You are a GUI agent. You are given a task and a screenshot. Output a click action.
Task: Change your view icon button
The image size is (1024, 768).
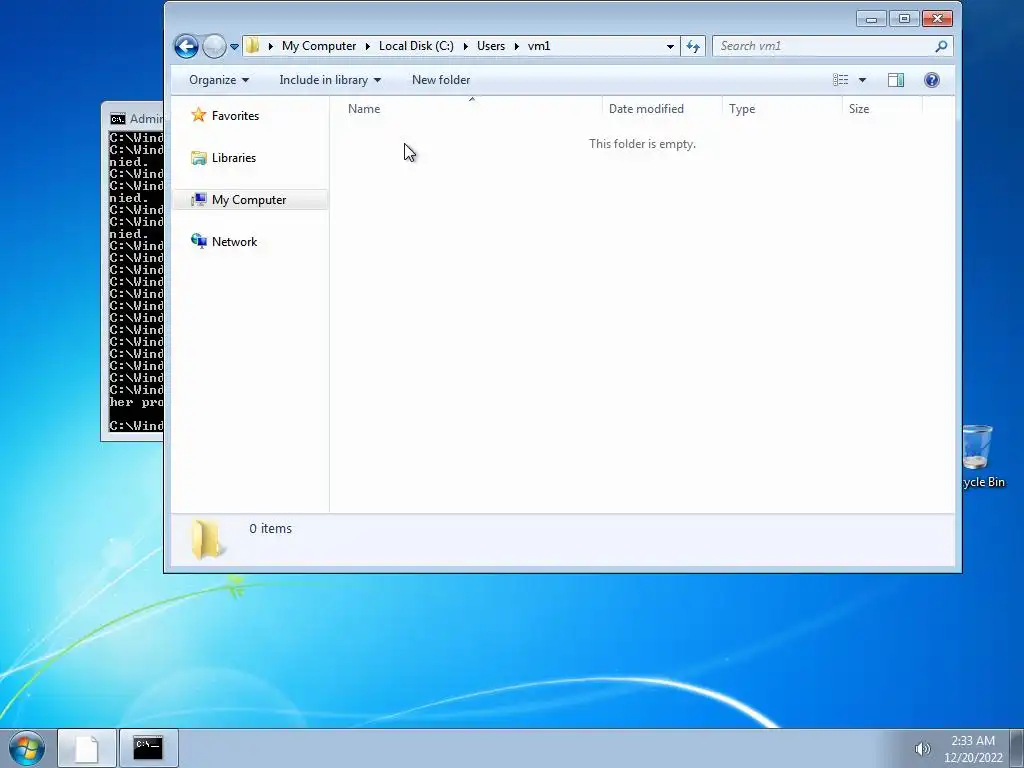click(840, 80)
